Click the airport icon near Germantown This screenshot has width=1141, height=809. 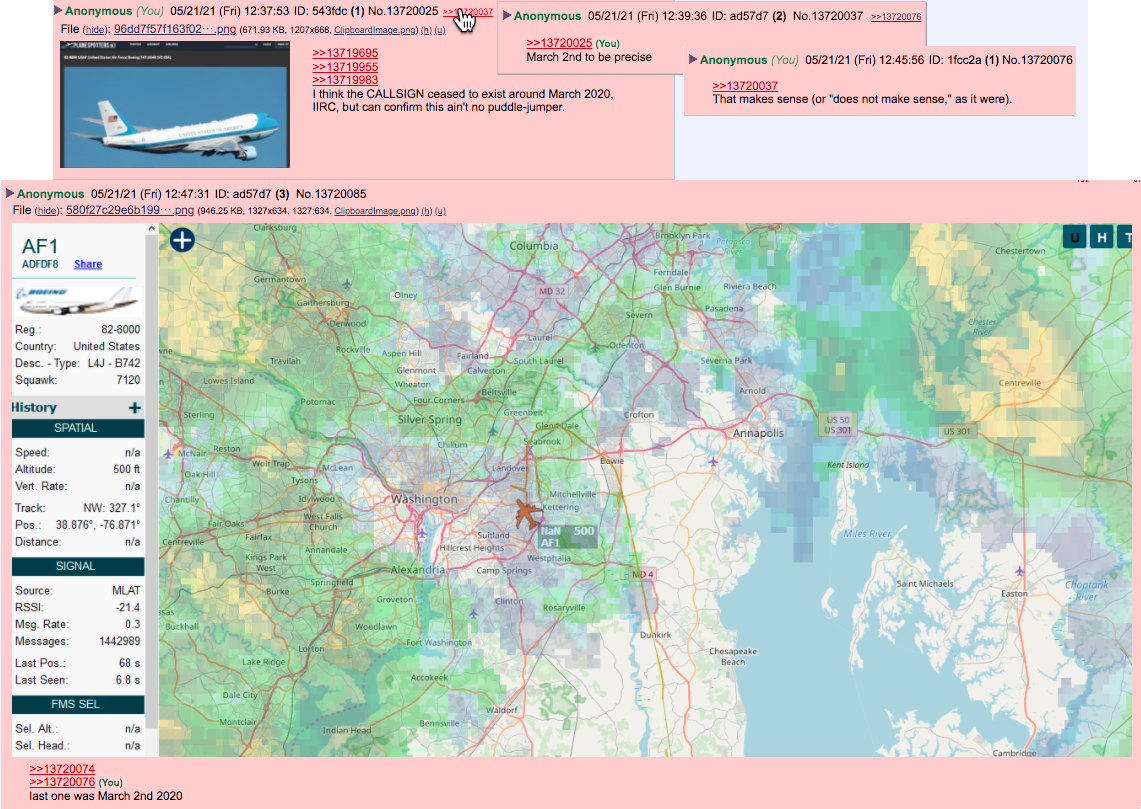click(x=347, y=284)
